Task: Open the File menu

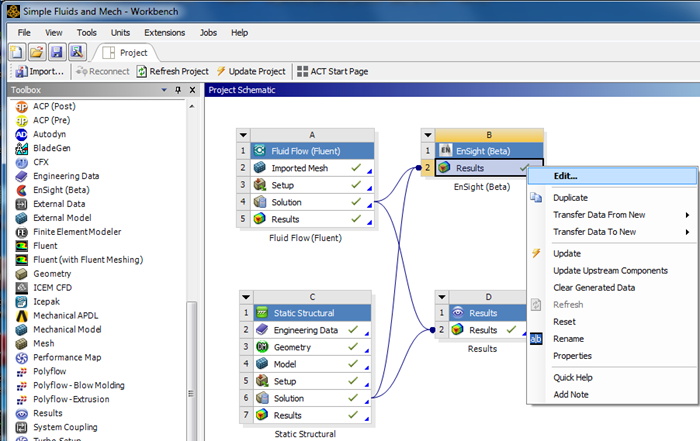Action: click(24, 33)
